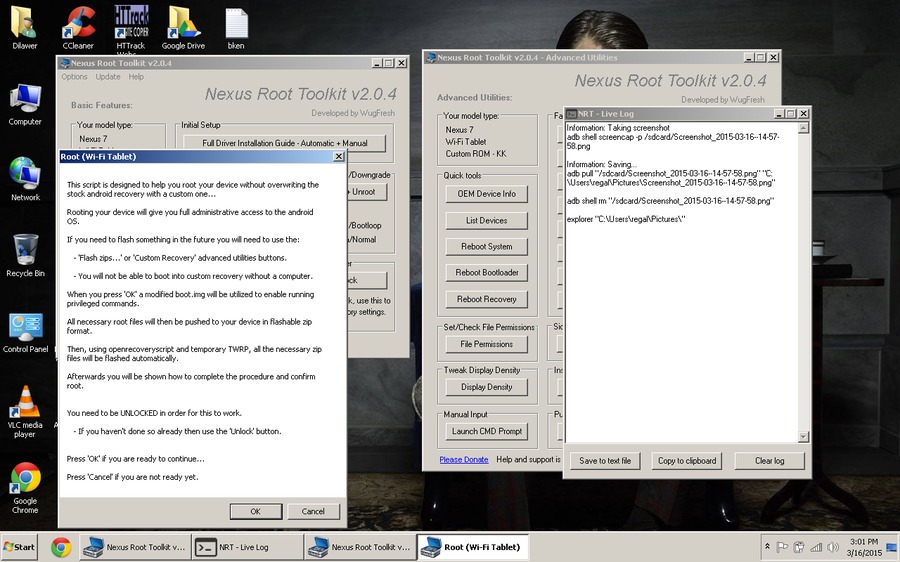
Task: Follow the Please Donate link
Action: pos(464,460)
